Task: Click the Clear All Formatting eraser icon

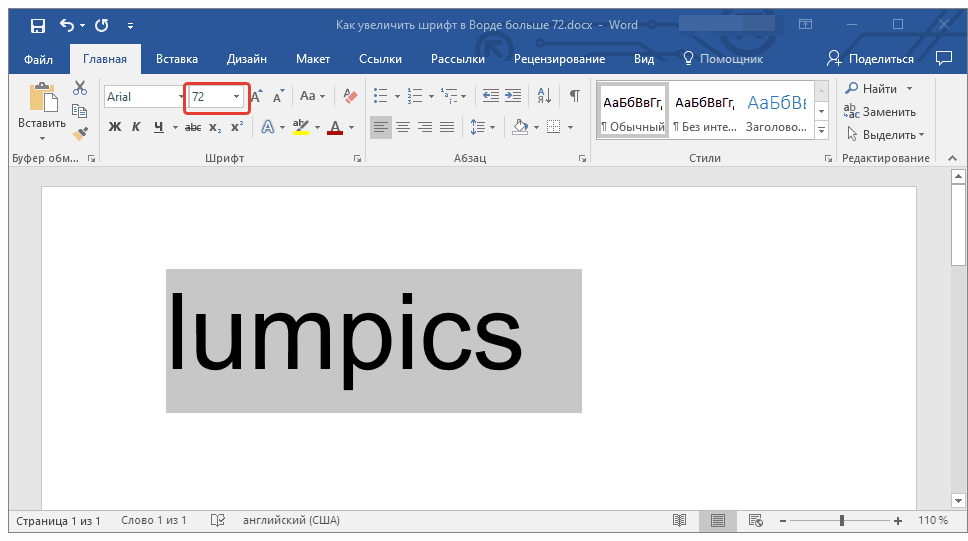Action: pos(349,96)
